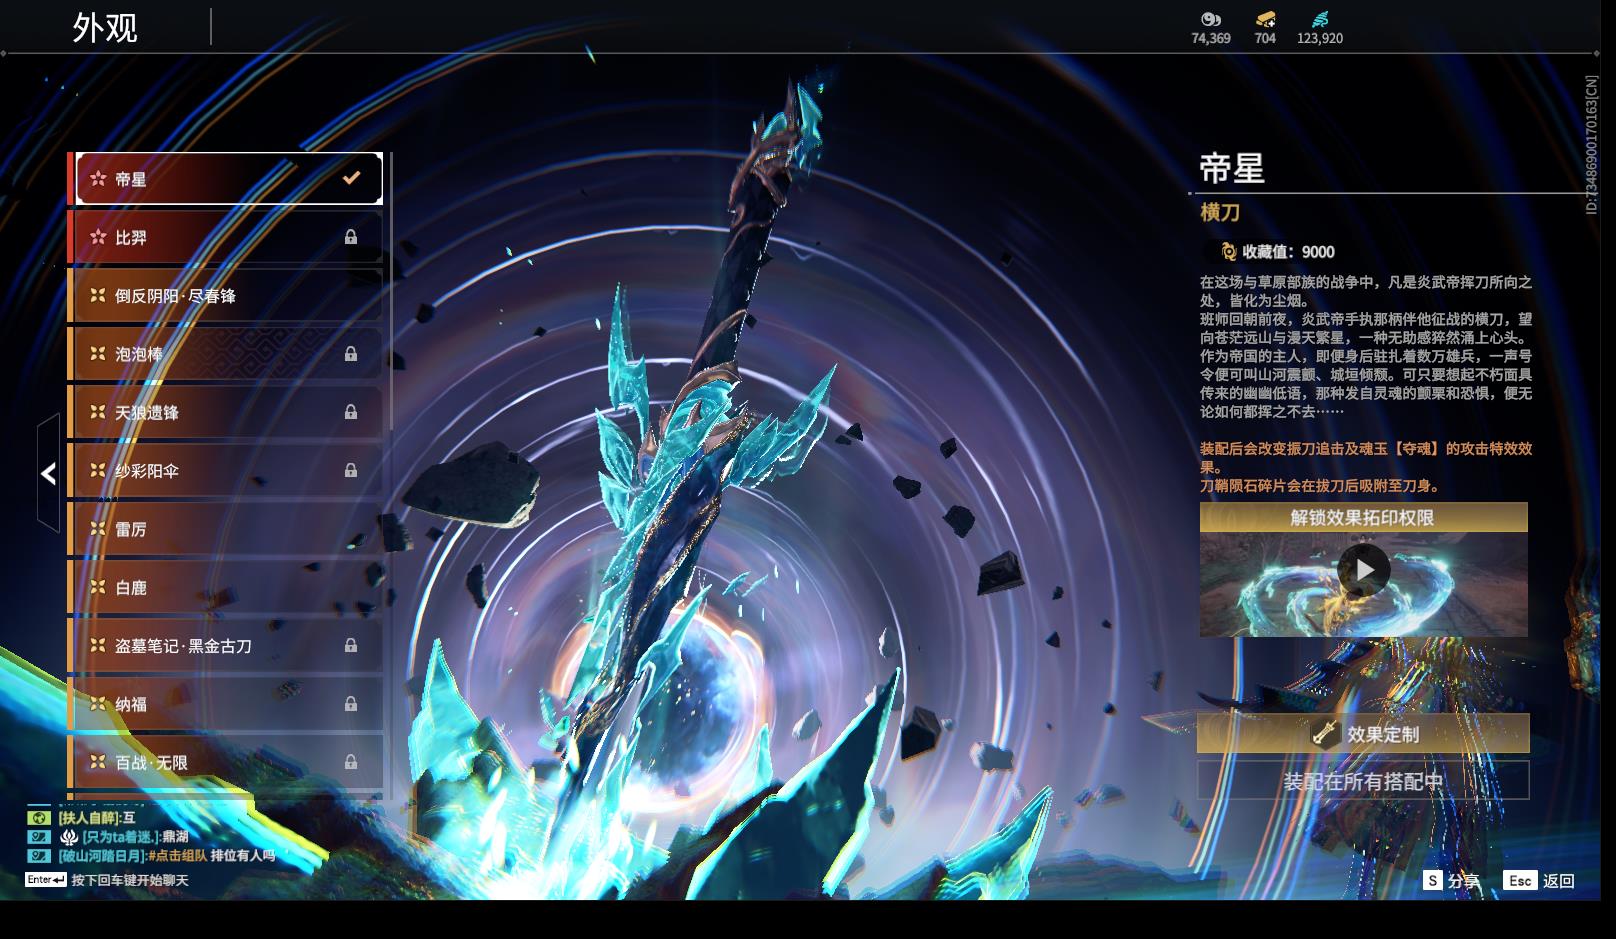The height and width of the screenshot is (939, 1616).
Task: Click the 解锁效果拓印权限 button
Action: (x=1363, y=517)
